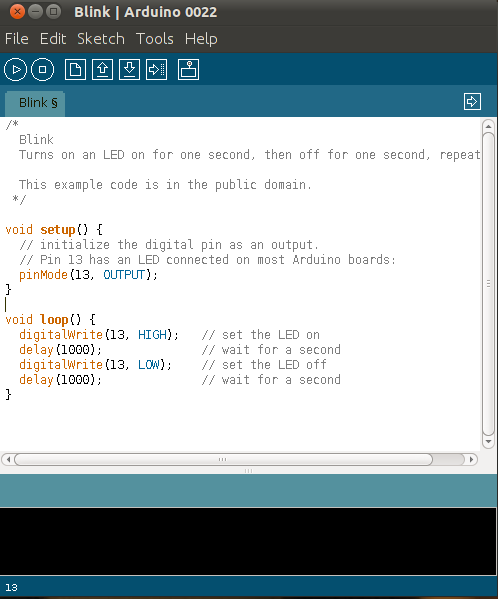This screenshot has width=498, height=599.
Task: Place cursor on the pinMode(13, OUTPUT) line
Action: click(88, 275)
